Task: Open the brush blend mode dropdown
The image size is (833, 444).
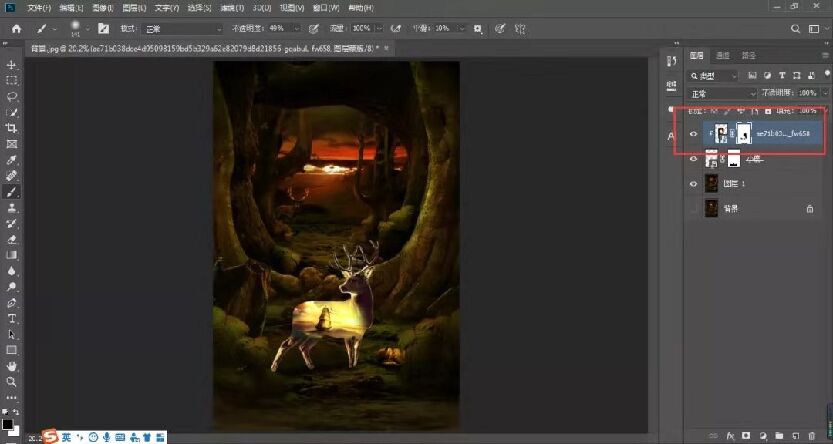Action: (x=184, y=29)
